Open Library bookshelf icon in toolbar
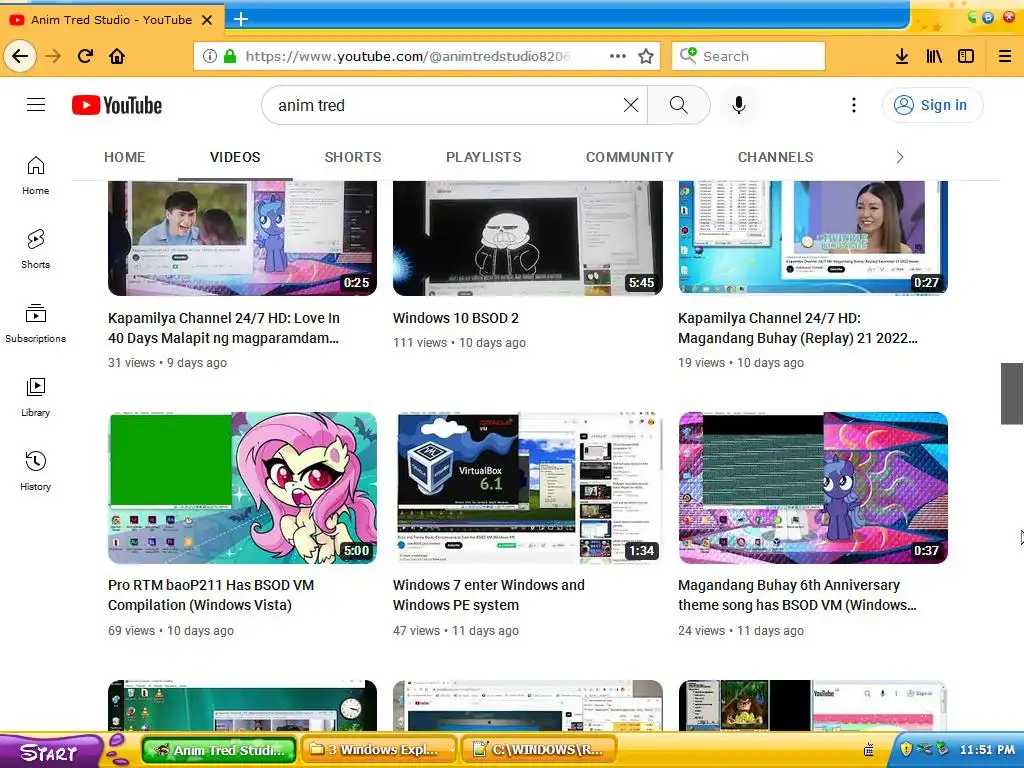This screenshot has width=1024, height=768. coord(934,56)
